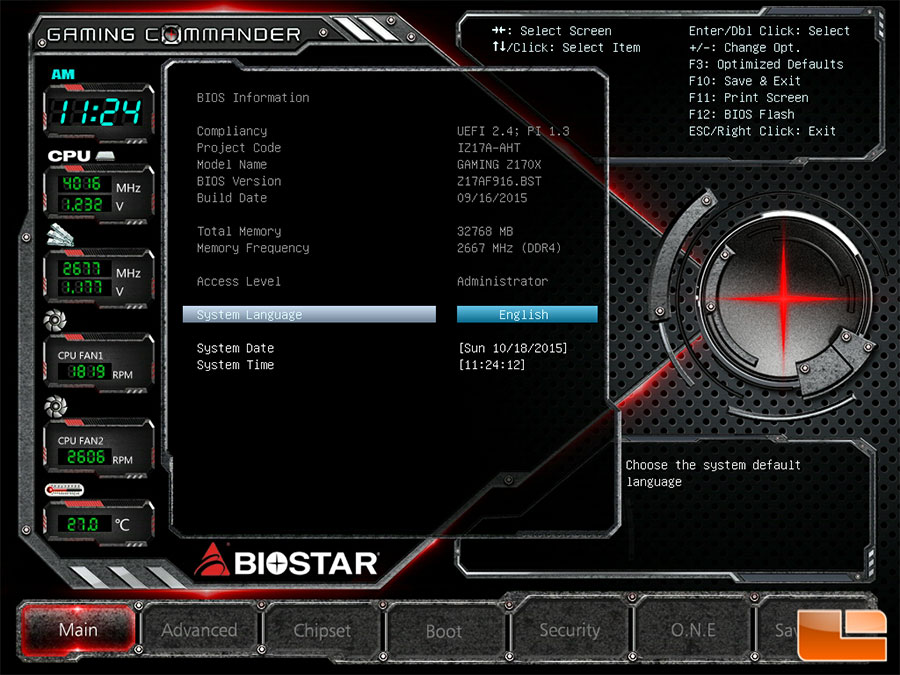Click the thermometer temperature icon
The height and width of the screenshot is (675, 900).
click(x=64, y=490)
